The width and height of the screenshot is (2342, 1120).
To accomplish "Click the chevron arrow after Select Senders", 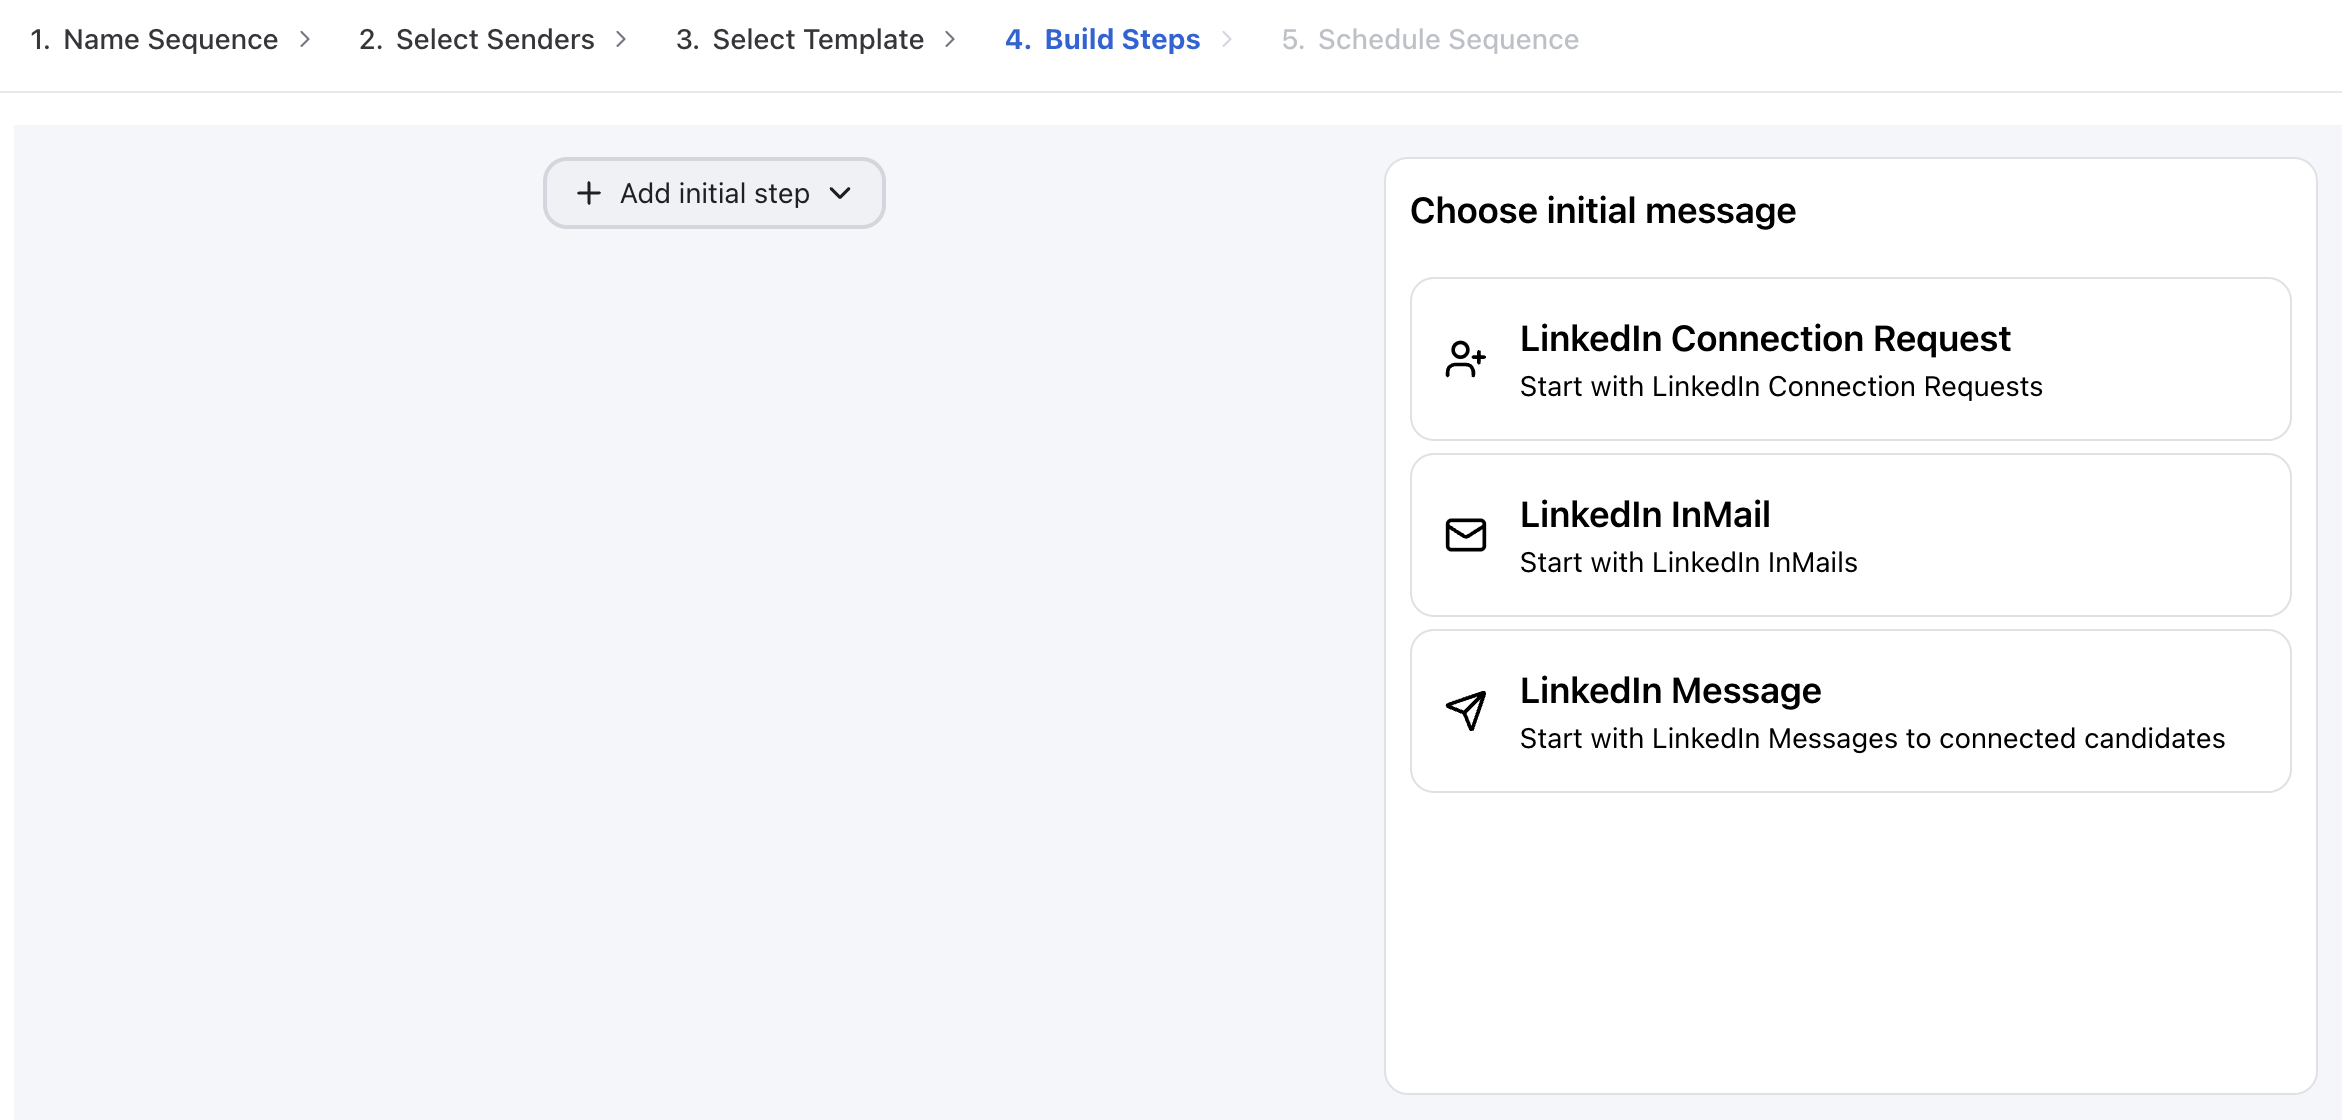I will tap(622, 39).
